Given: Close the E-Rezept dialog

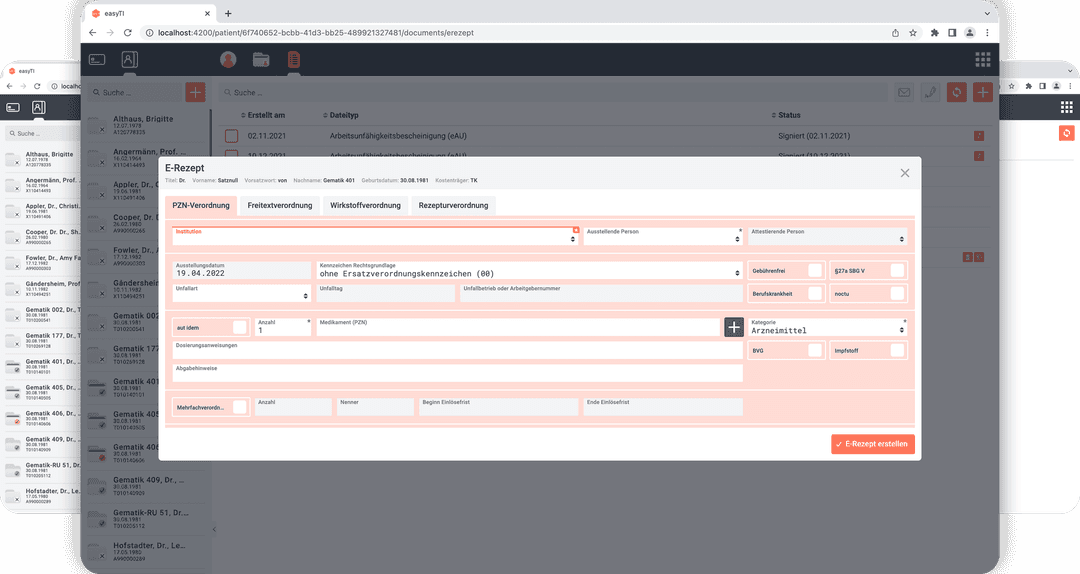Looking at the screenshot, I should (x=904, y=173).
